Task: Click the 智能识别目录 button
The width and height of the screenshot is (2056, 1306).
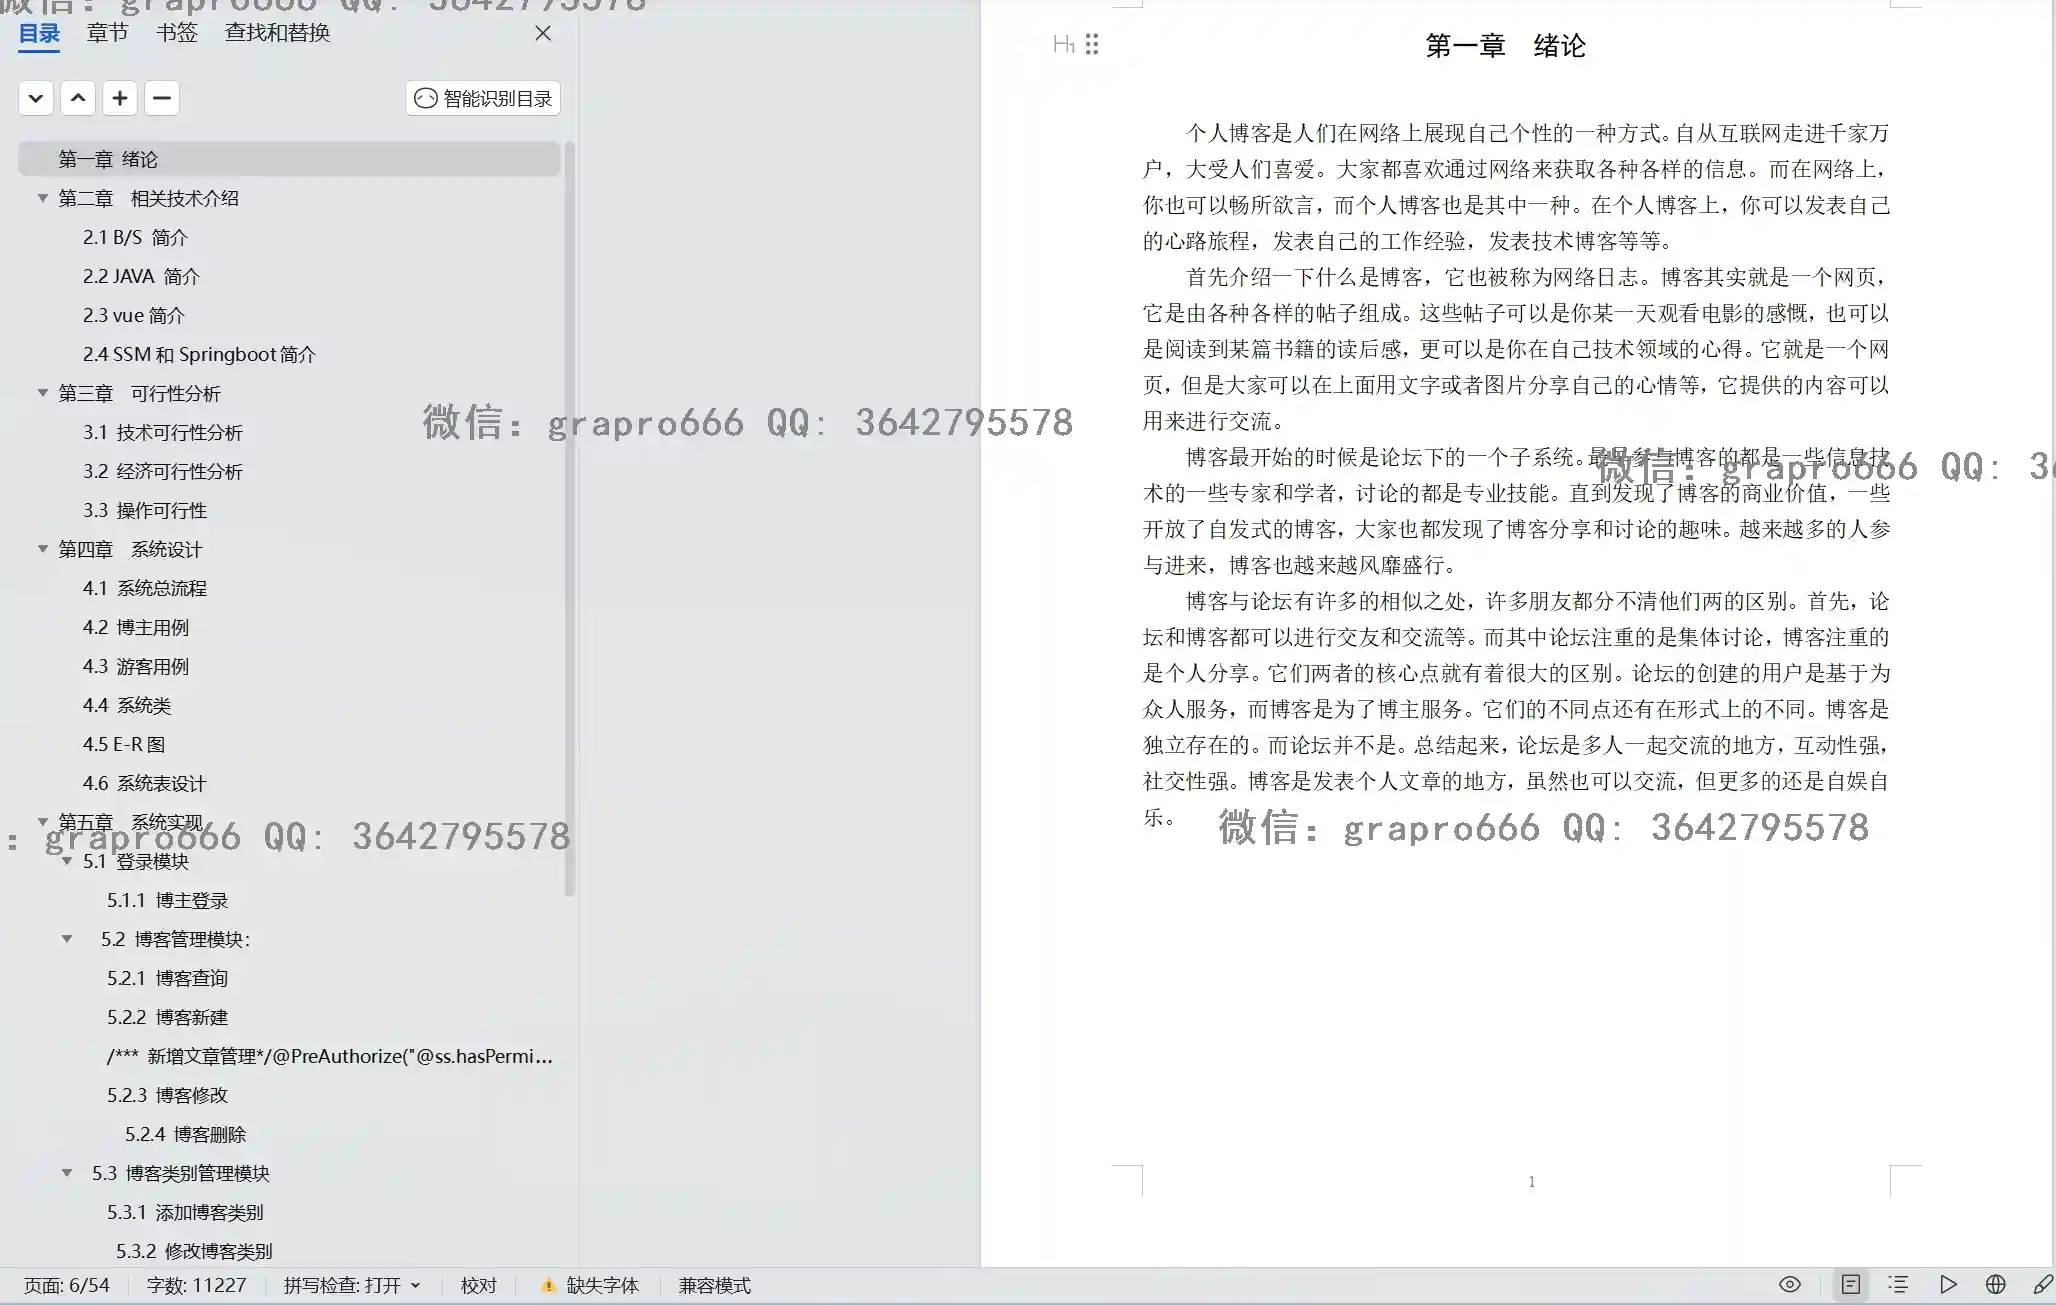Action: (483, 98)
